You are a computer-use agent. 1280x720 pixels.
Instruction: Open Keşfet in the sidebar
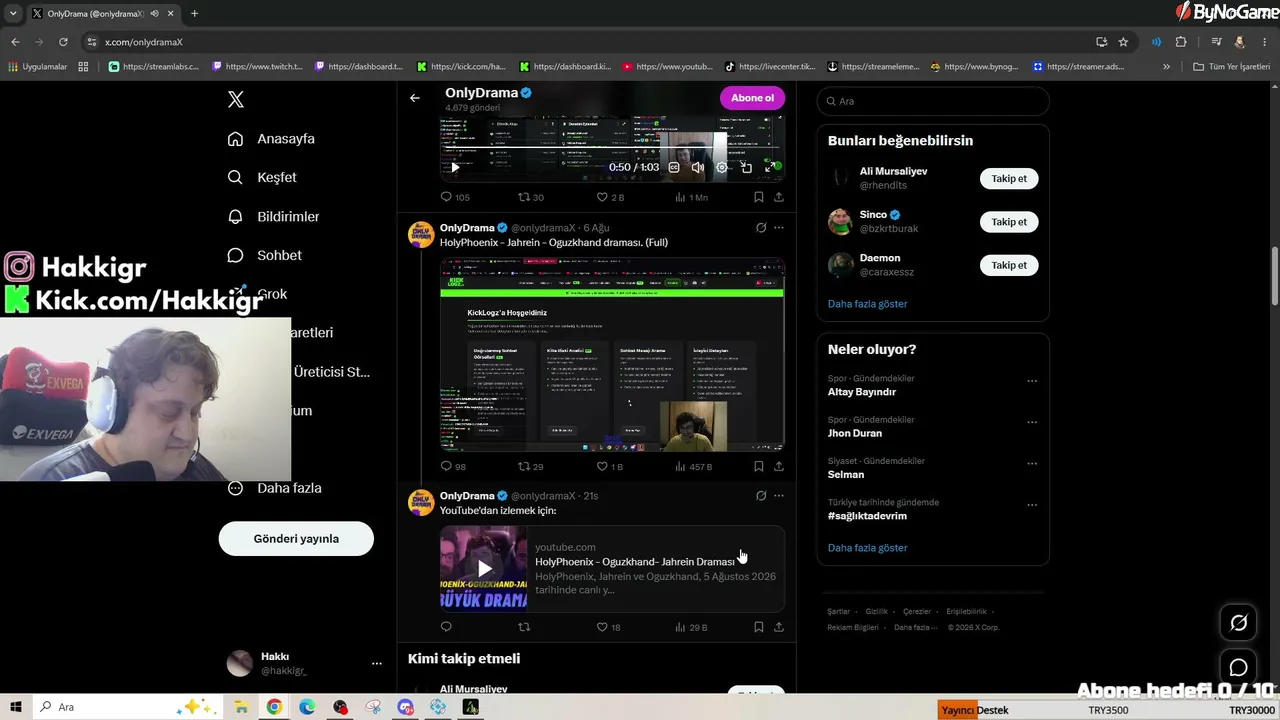coord(262,177)
